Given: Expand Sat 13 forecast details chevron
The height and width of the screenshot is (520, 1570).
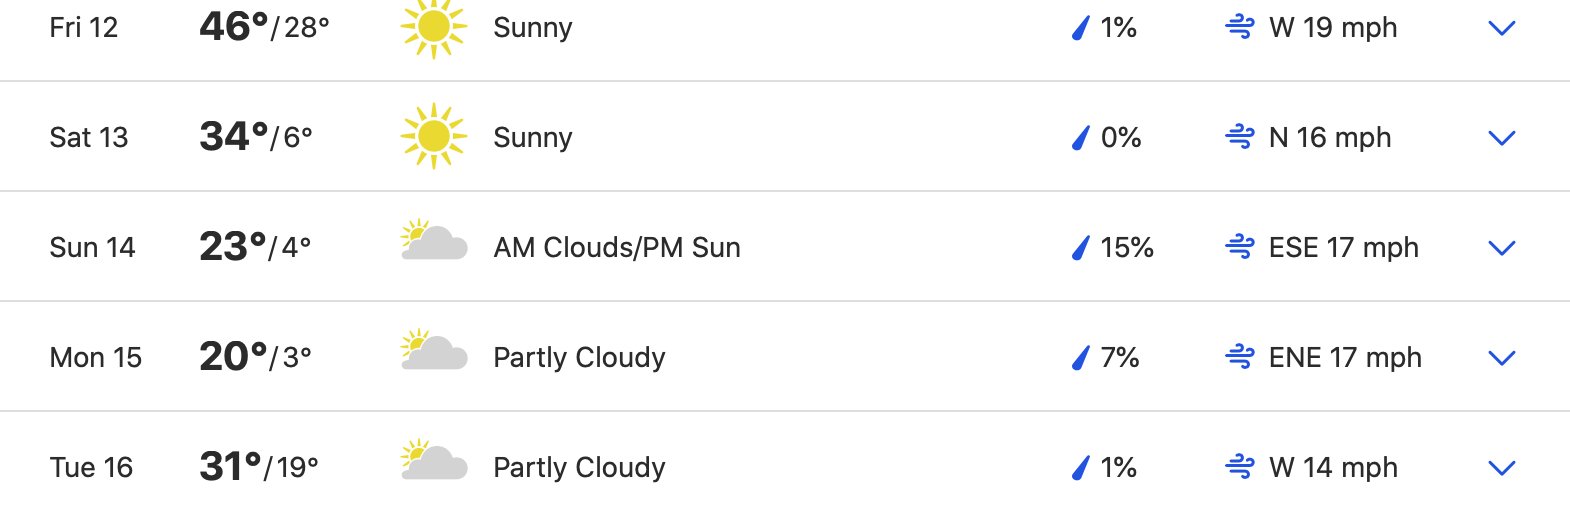Looking at the screenshot, I should [1502, 138].
